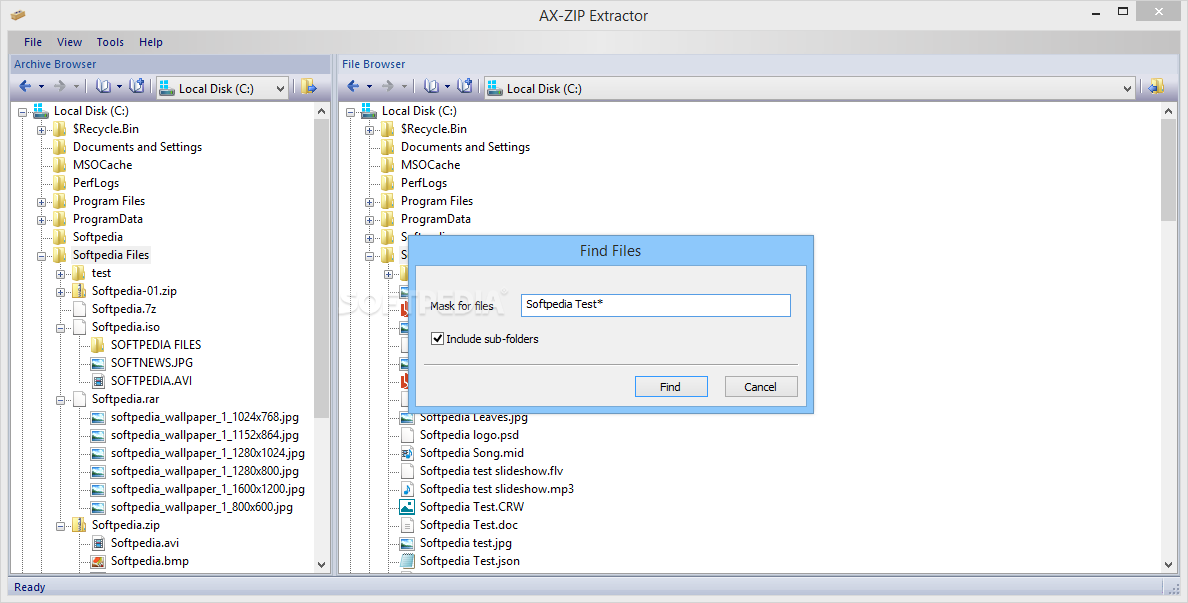
Task: Open back-history arrow in Archive Browser toolbar
Action: coord(41,88)
